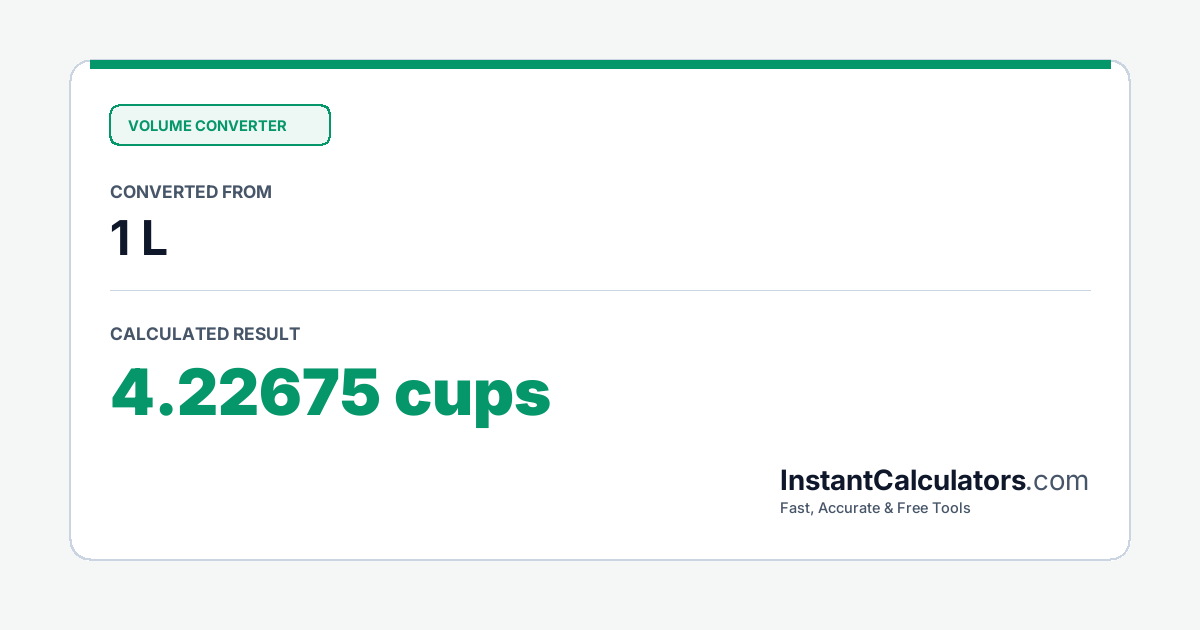Click the 4.22675 result number

[245, 392]
